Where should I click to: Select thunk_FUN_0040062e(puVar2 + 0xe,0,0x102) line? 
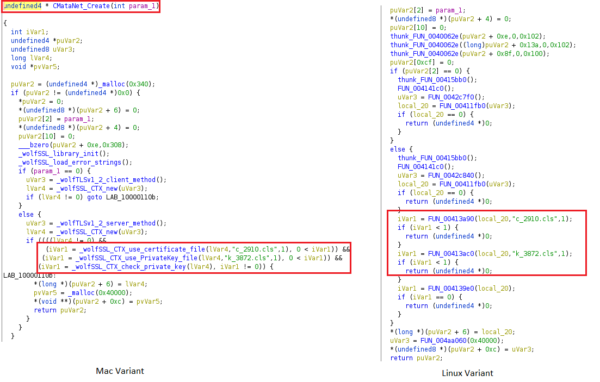[468, 36]
